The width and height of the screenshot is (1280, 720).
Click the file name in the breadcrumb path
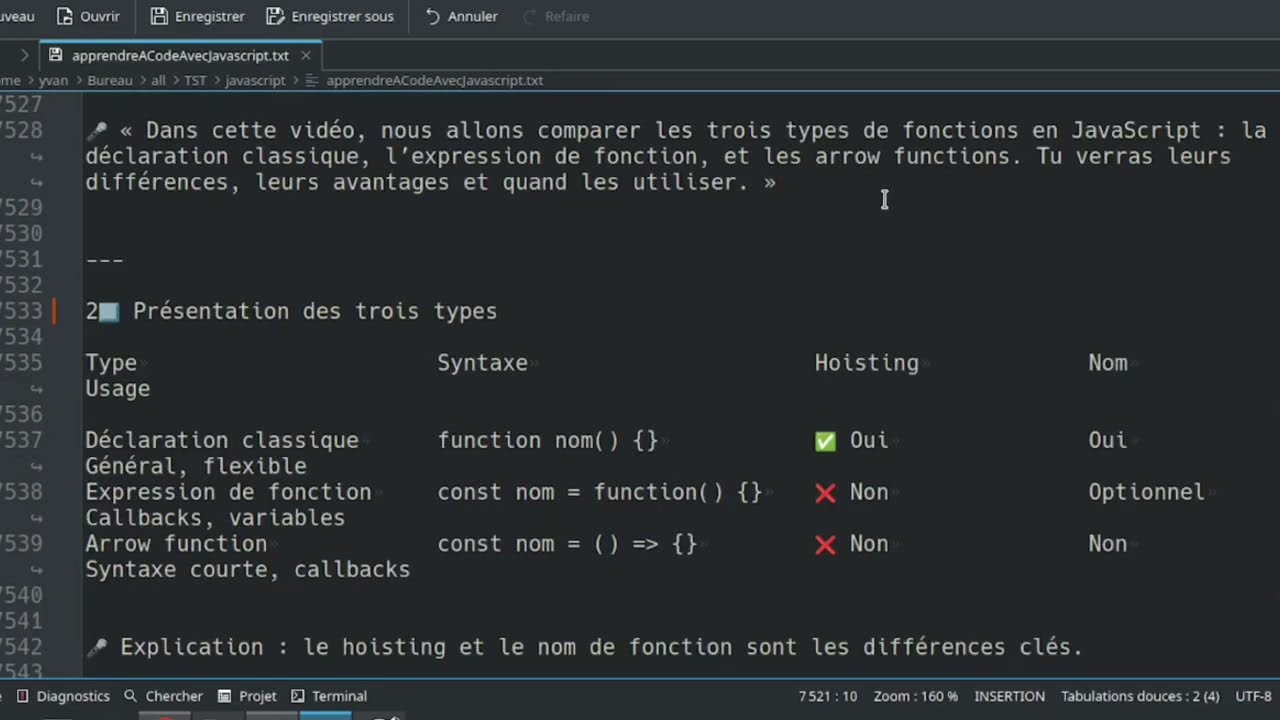tap(434, 80)
